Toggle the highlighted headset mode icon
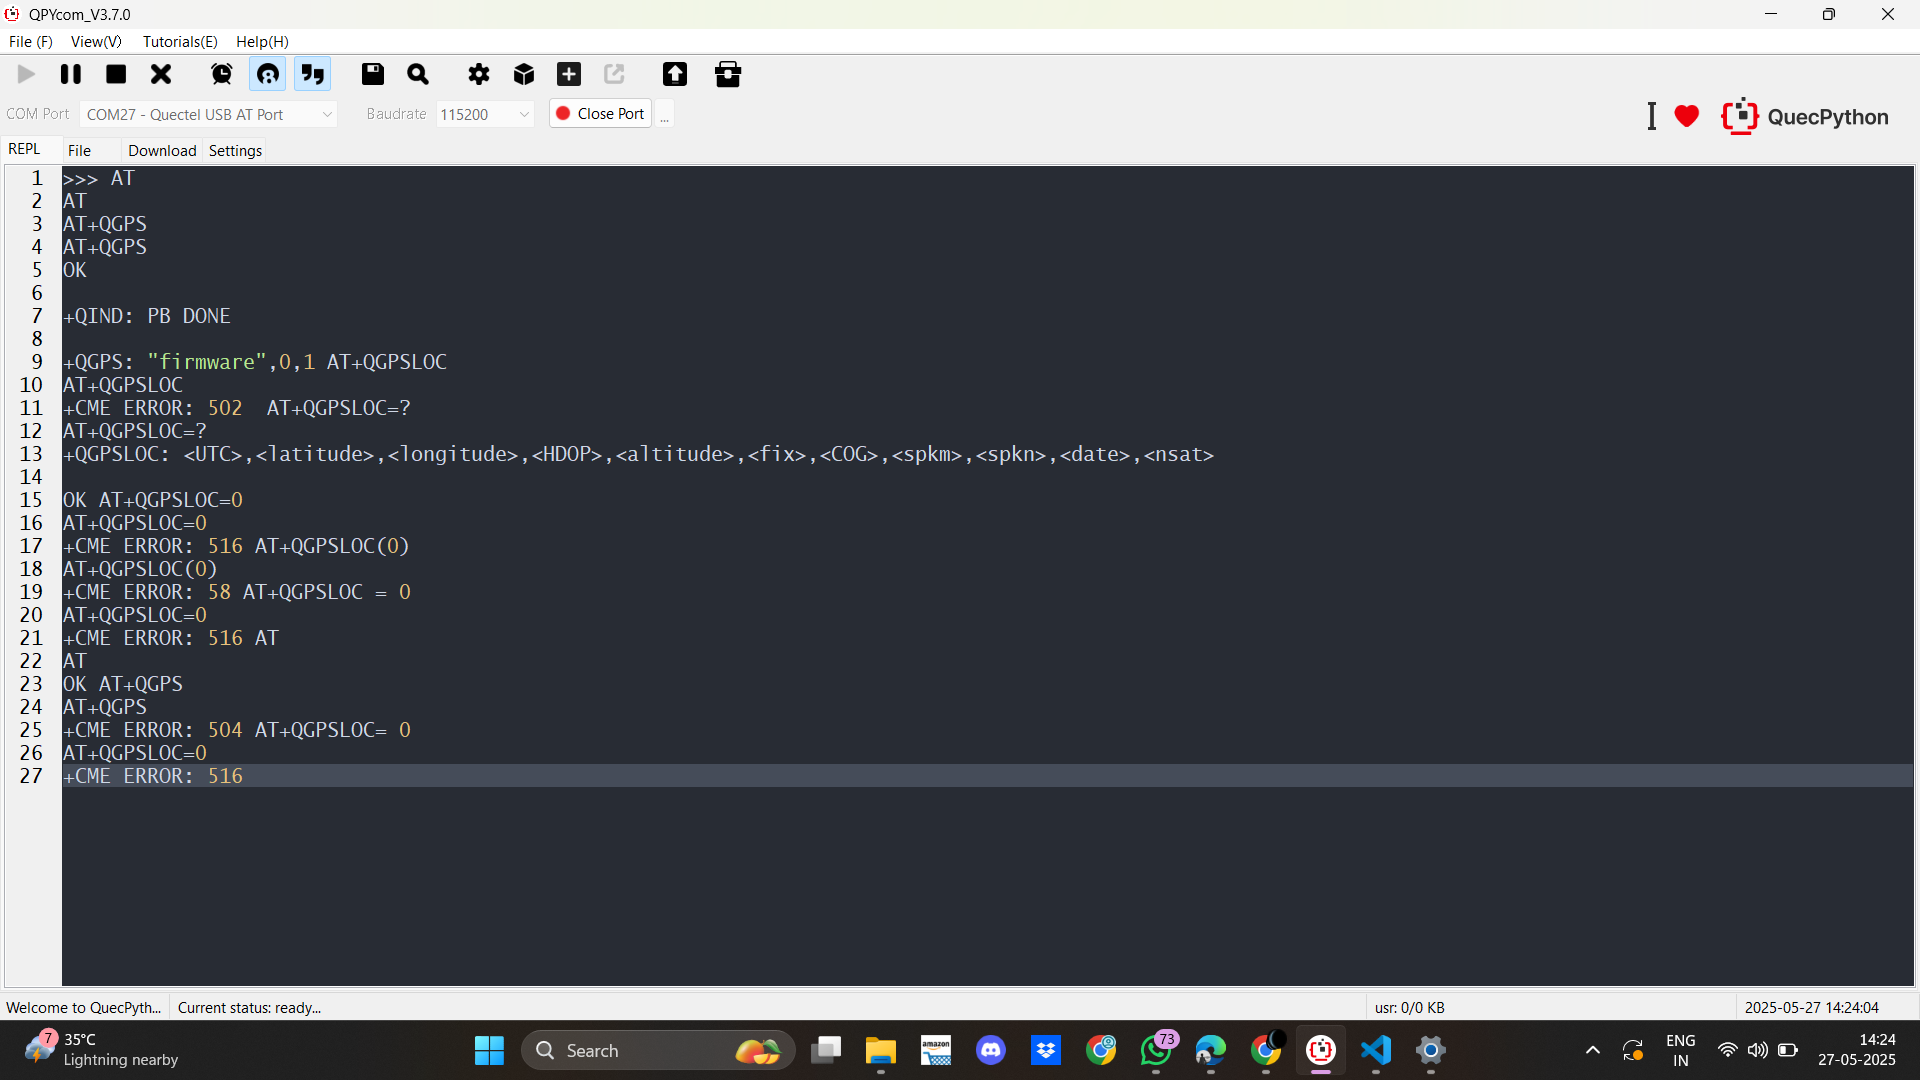 267,74
